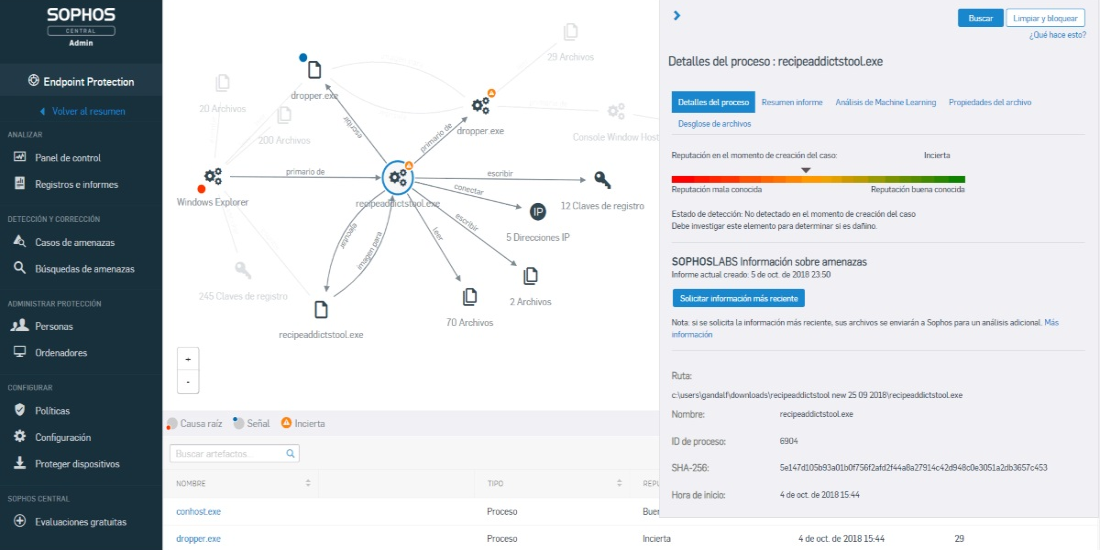Toggle the Causa raíz legend item
This screenshot has width=1100, height=550.
point(194,424)
